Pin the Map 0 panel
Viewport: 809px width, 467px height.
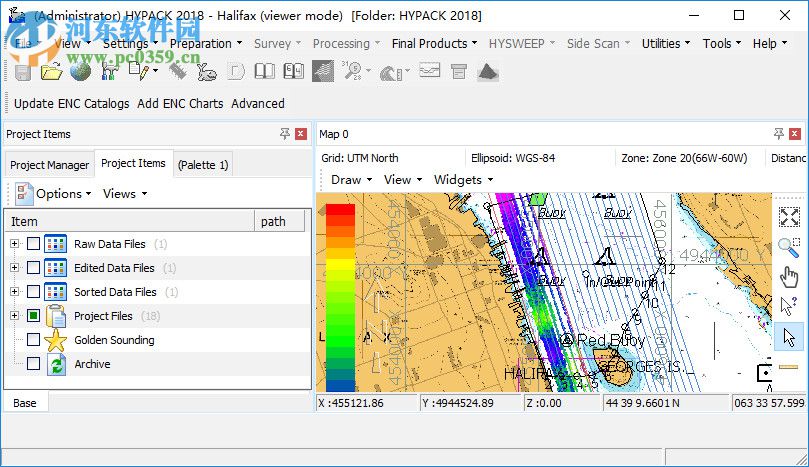779,134
